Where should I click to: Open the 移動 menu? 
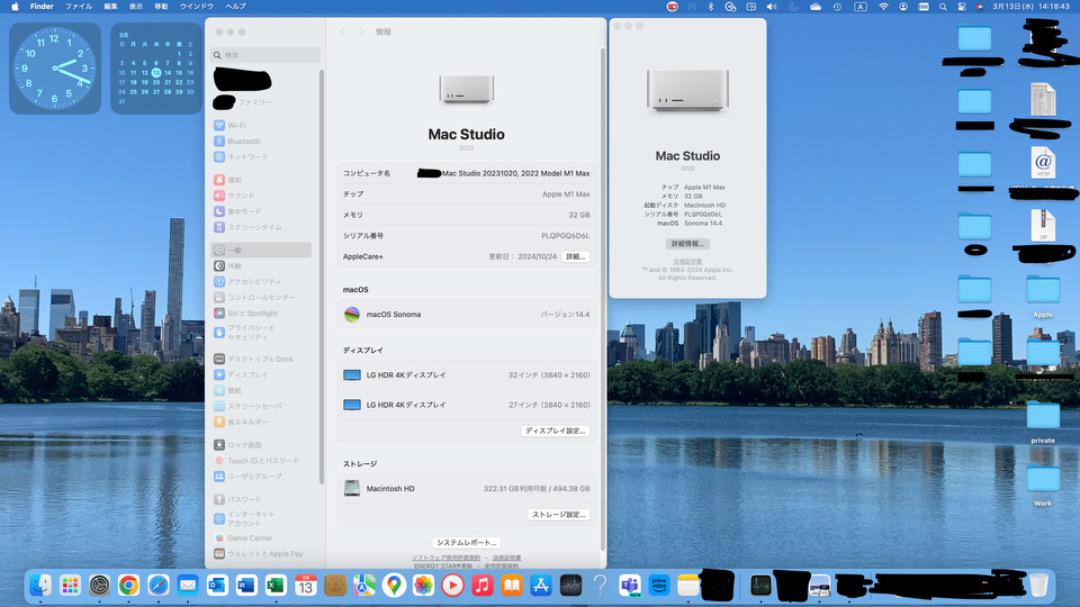click(x=161, y=6)
